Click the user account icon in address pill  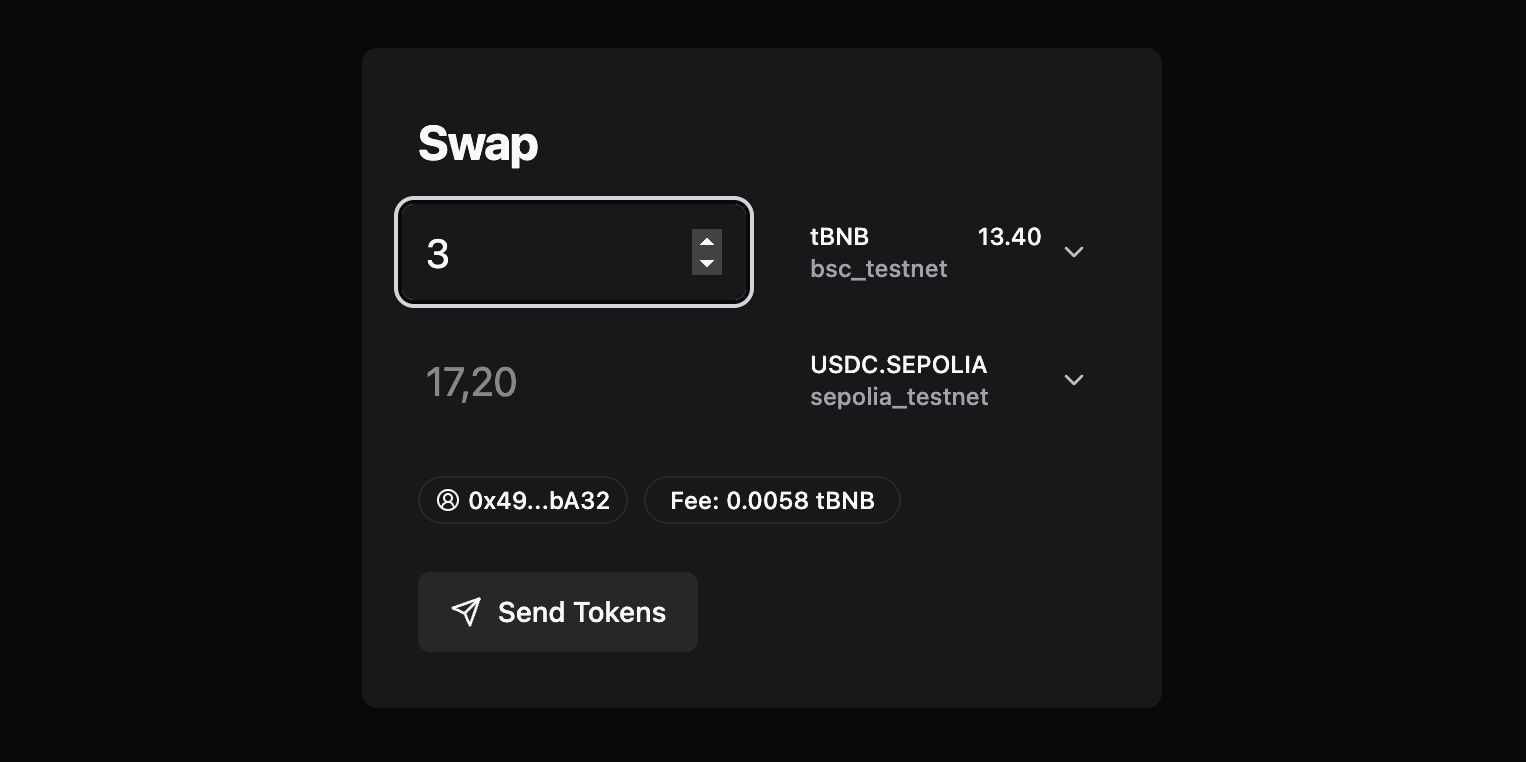(448, 500)
